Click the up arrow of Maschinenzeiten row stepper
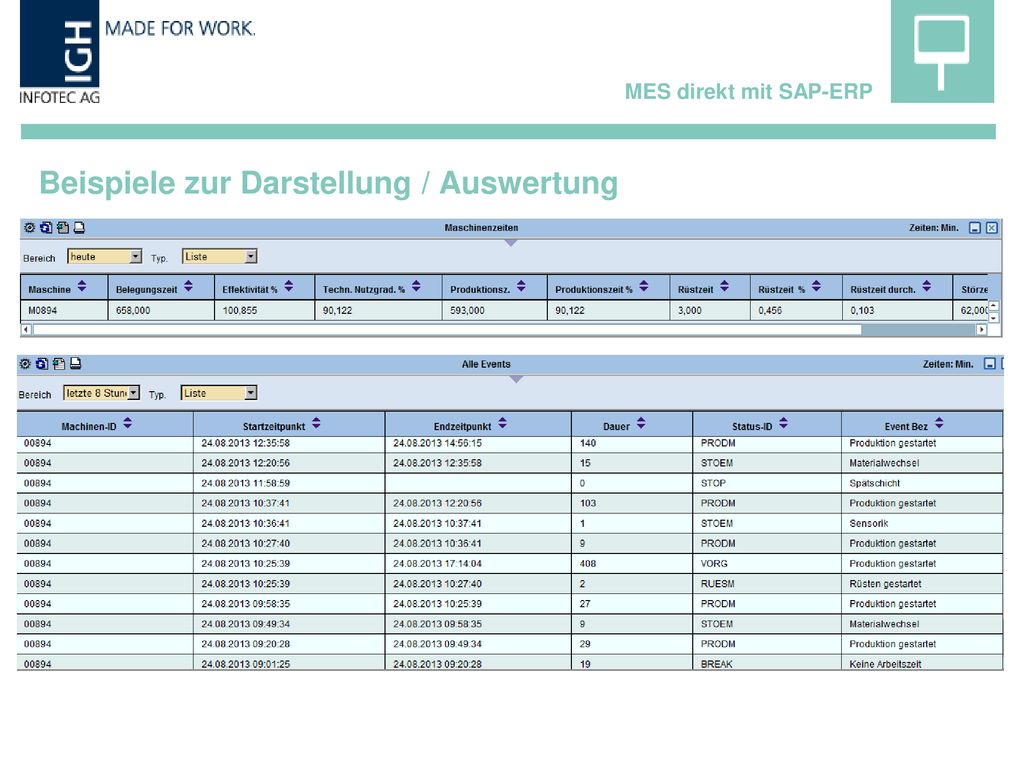1024x768 pixels. coord(993,306)
